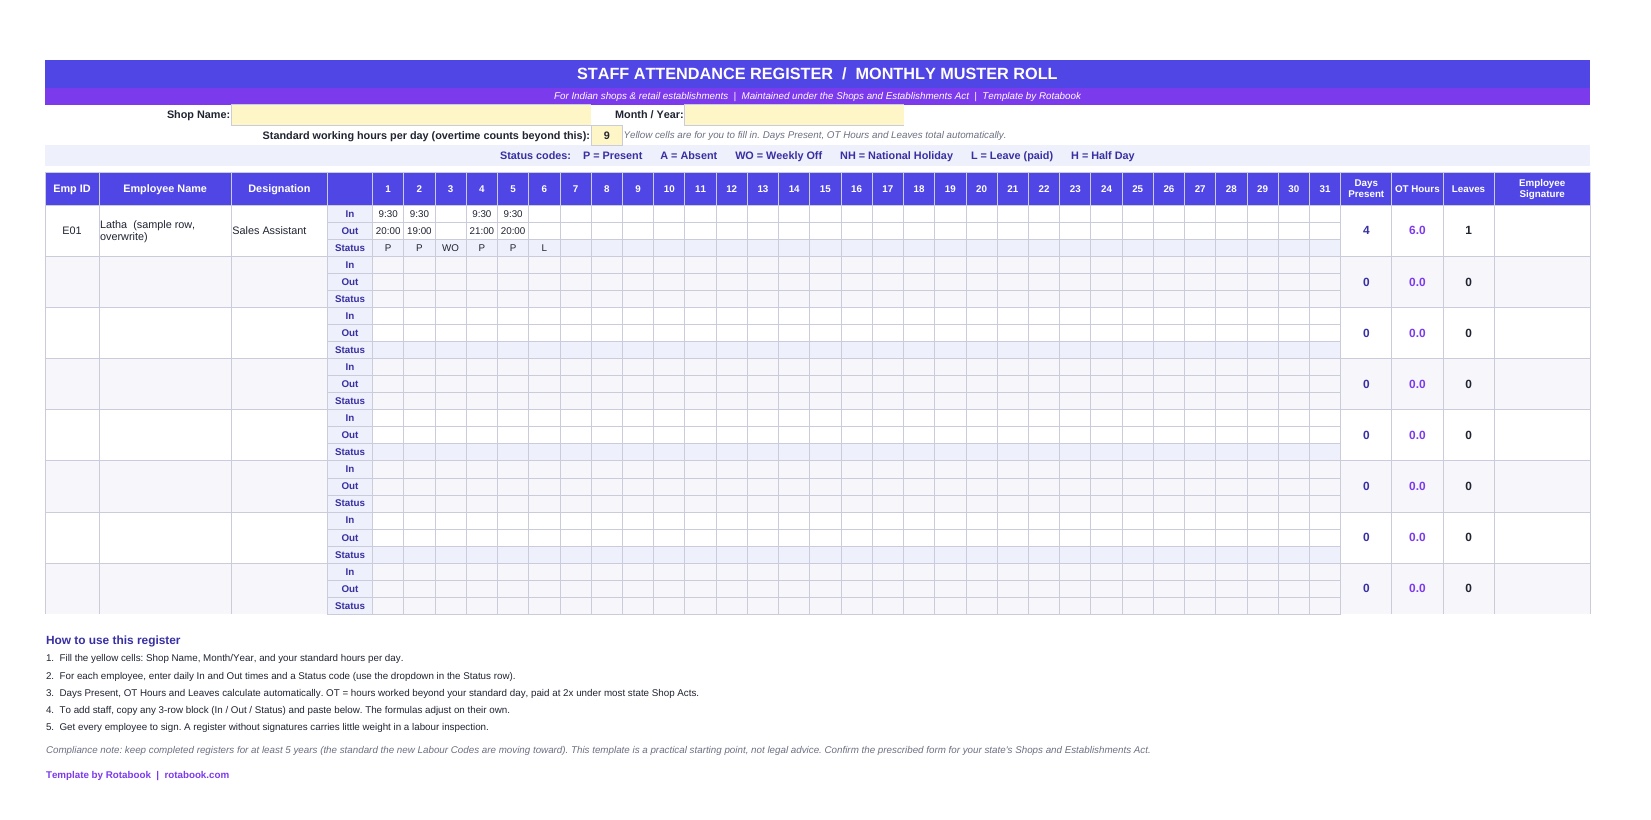This screenshot has width=1651, height=820.
Task: Click status code 'L = Leave (paid)' in the legend
Action: pos(1011,156)
